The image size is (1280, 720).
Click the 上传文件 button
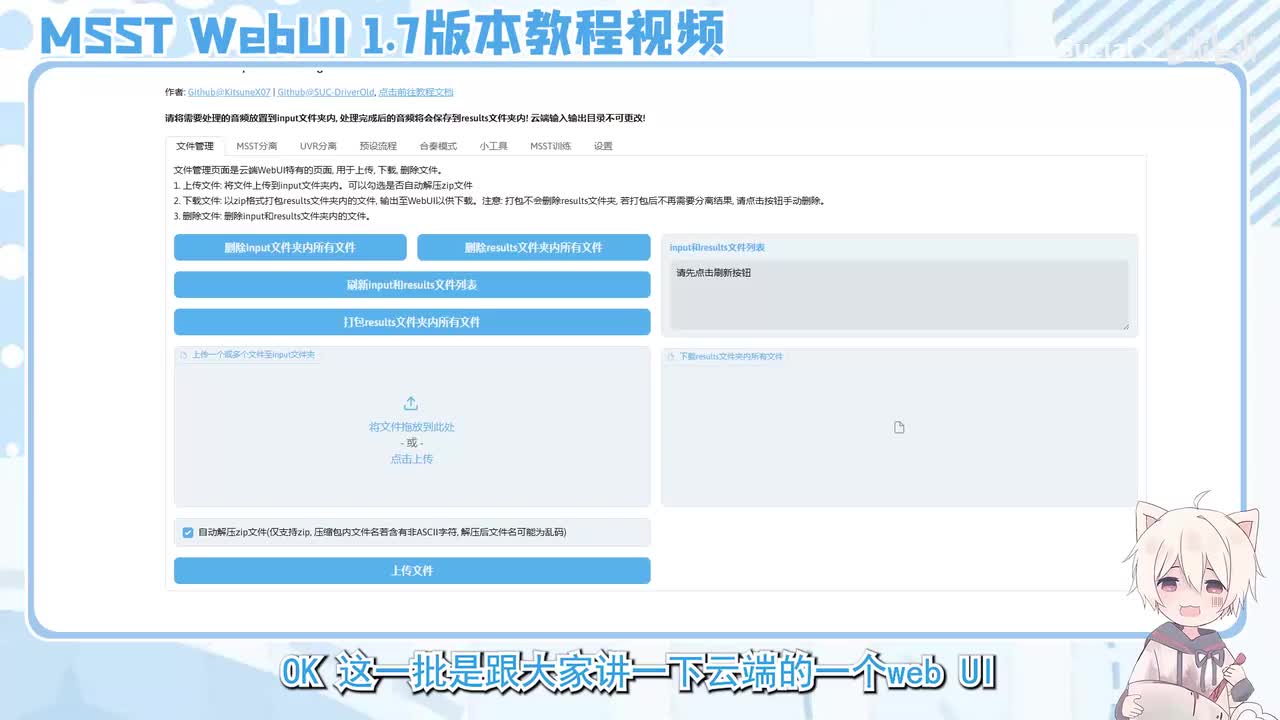coord(412,570)
